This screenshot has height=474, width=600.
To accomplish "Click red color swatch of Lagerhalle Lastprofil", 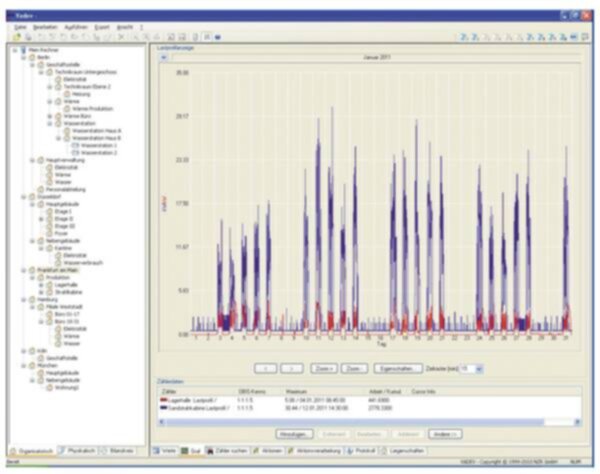I will pos(164,400).
